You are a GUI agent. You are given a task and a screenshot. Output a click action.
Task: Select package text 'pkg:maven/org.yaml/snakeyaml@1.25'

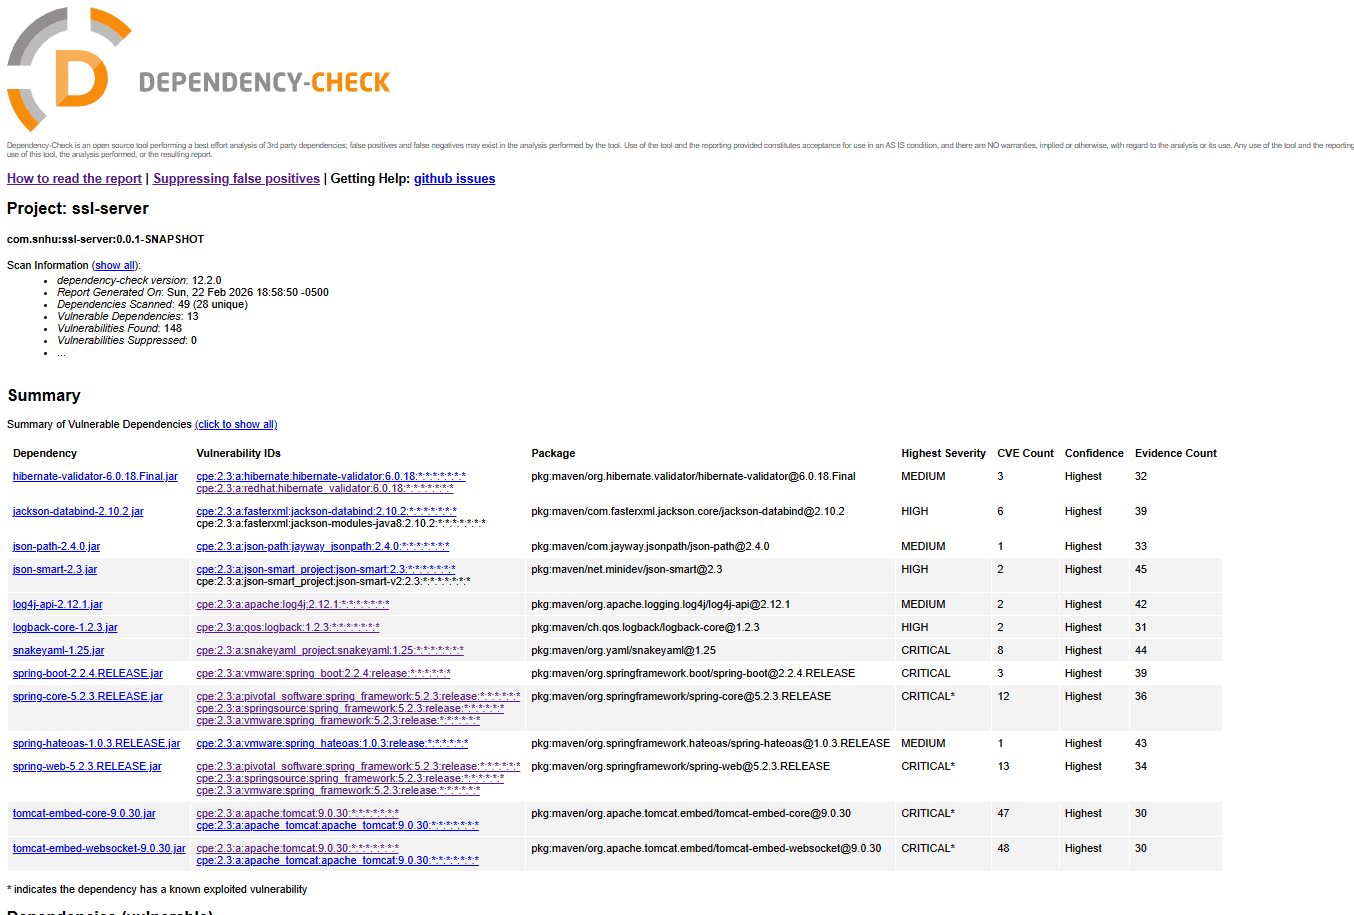(x=624, y=651)
